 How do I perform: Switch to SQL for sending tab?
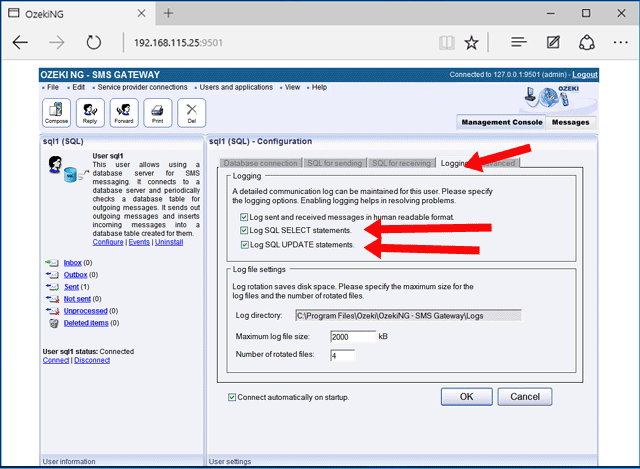point(335,163)
